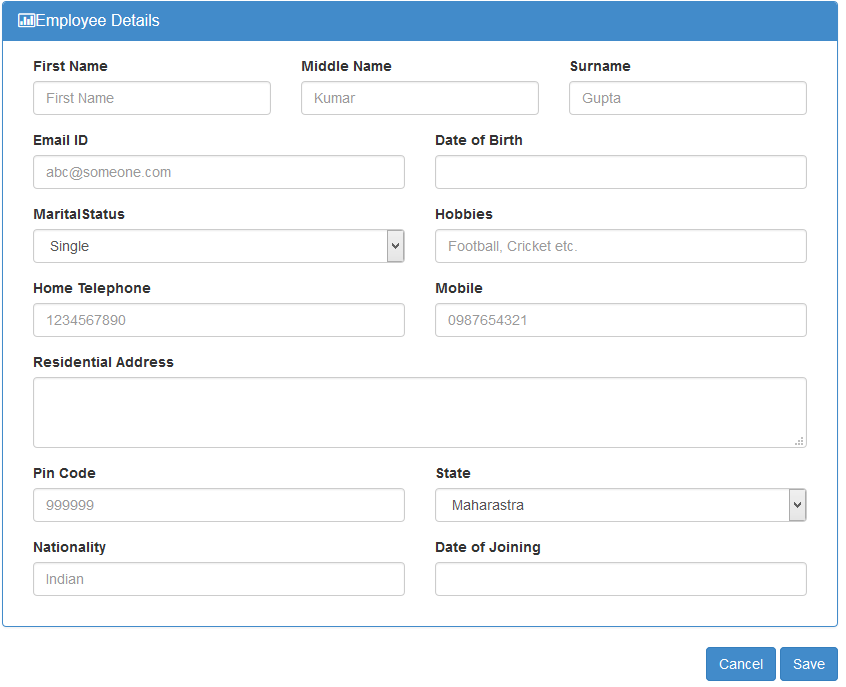Grab the Residential Address resize handle
Image resolution: width=846 pixels, height=687 pixels.
(799, 440)
